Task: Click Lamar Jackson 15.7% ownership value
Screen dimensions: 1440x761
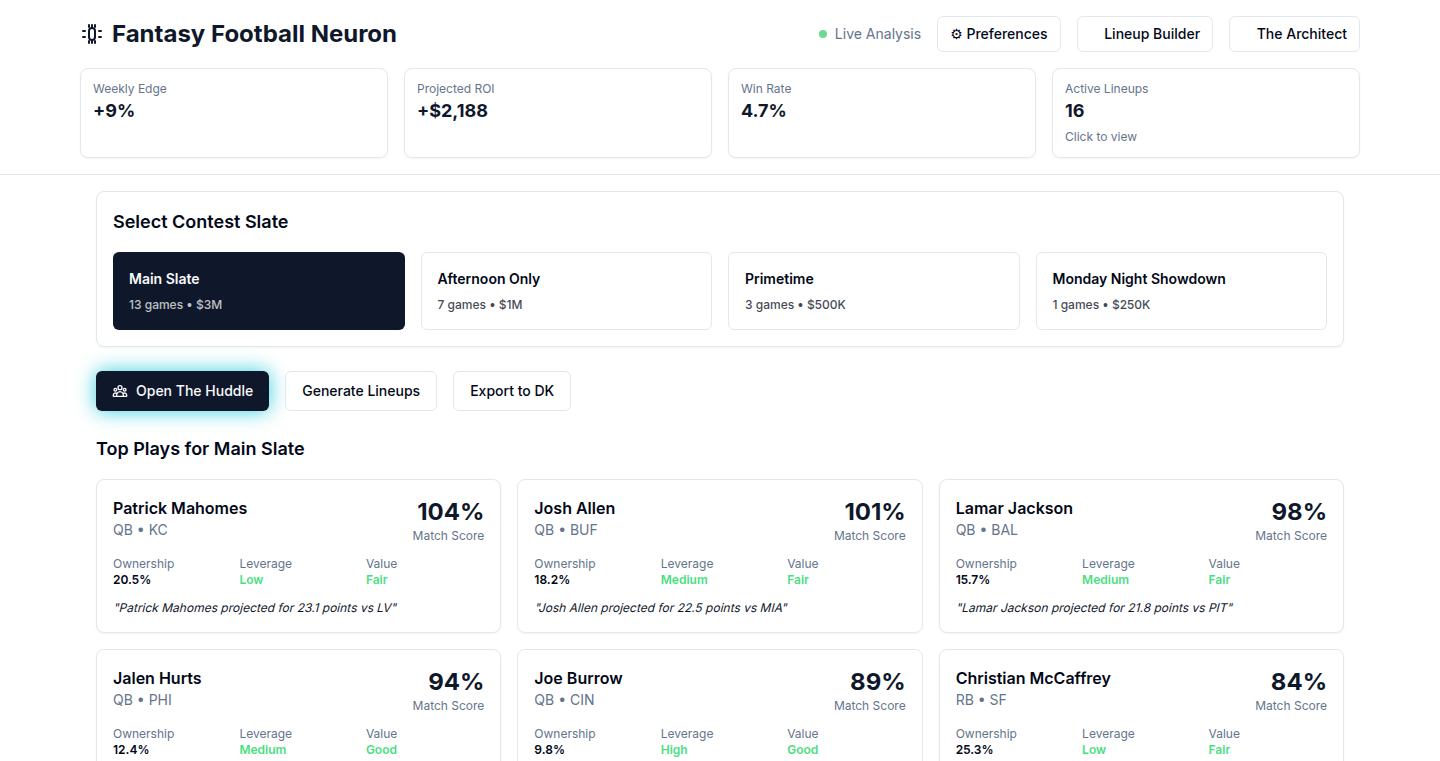Action: [973, 580]
